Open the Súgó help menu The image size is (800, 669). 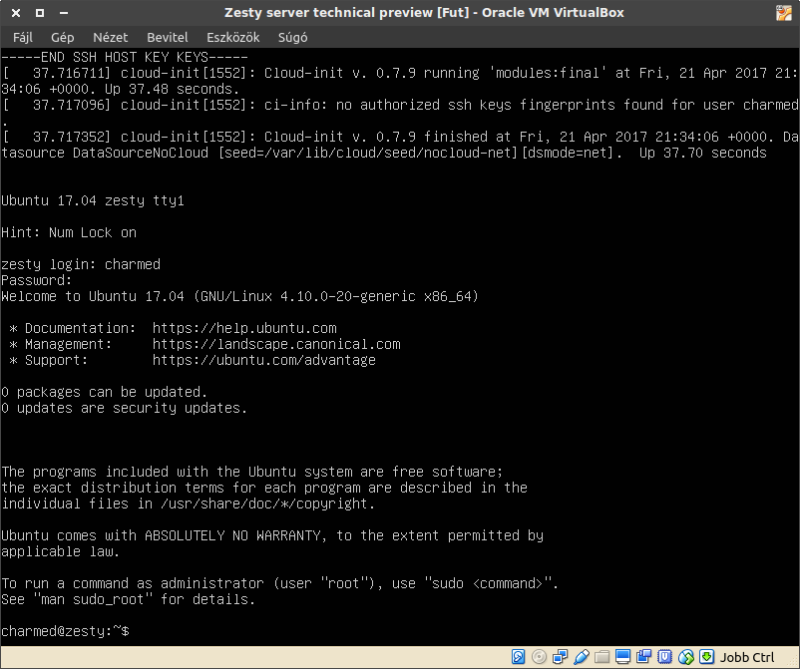292,37
